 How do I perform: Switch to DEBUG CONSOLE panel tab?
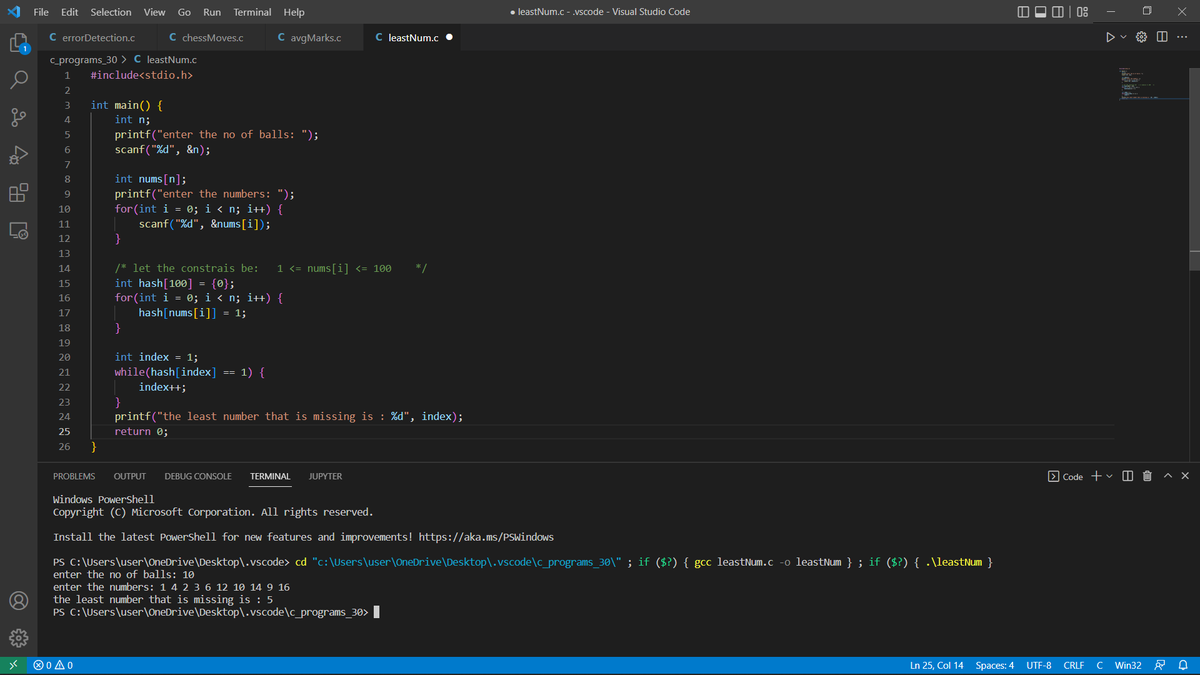click(198, 476)
